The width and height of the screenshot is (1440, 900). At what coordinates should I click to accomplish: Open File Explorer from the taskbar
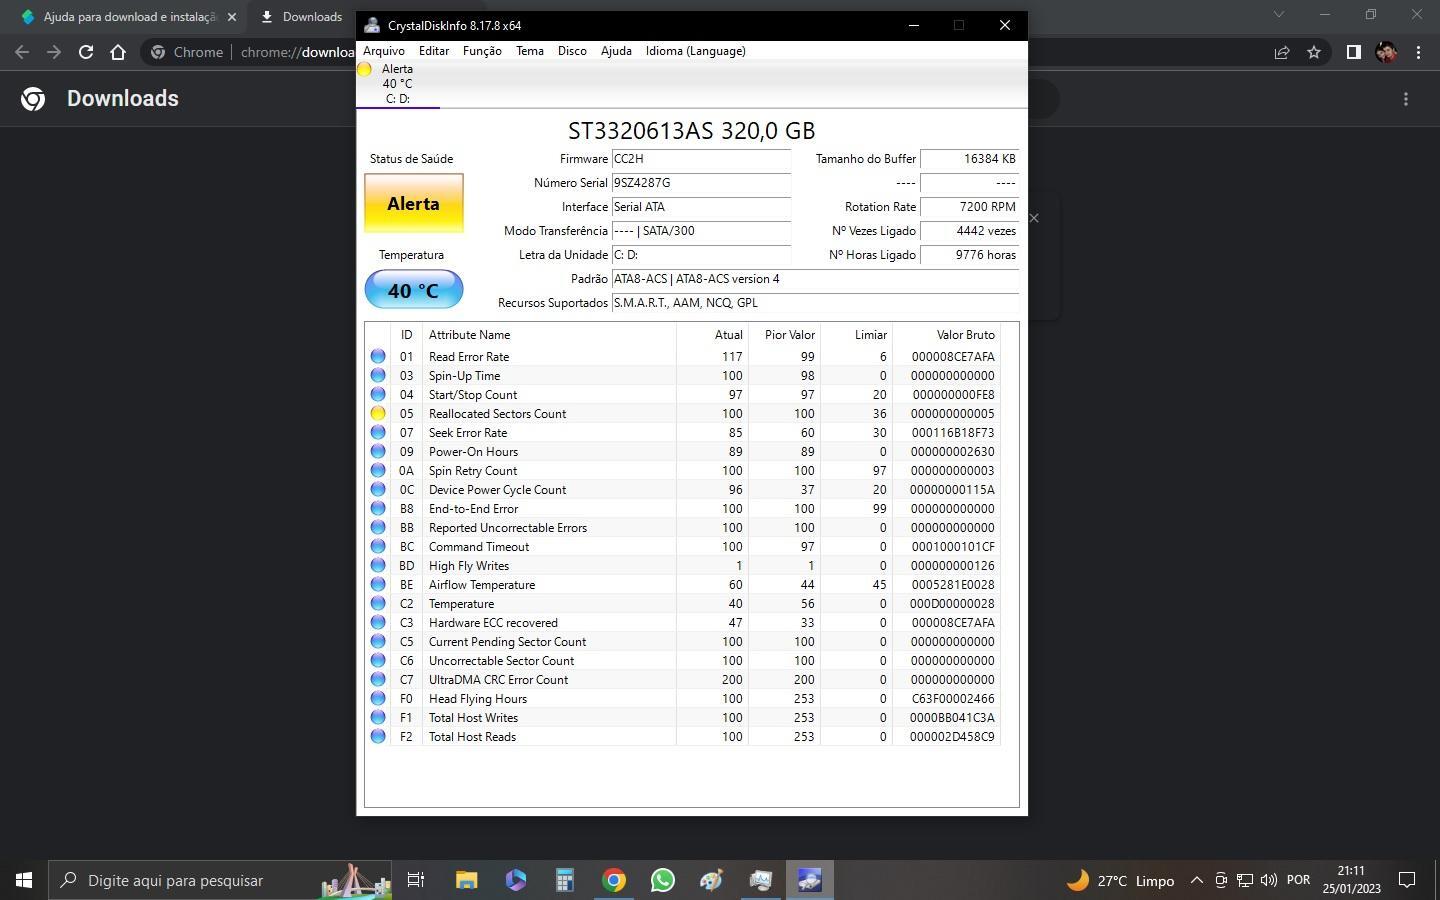click(467, 880)
